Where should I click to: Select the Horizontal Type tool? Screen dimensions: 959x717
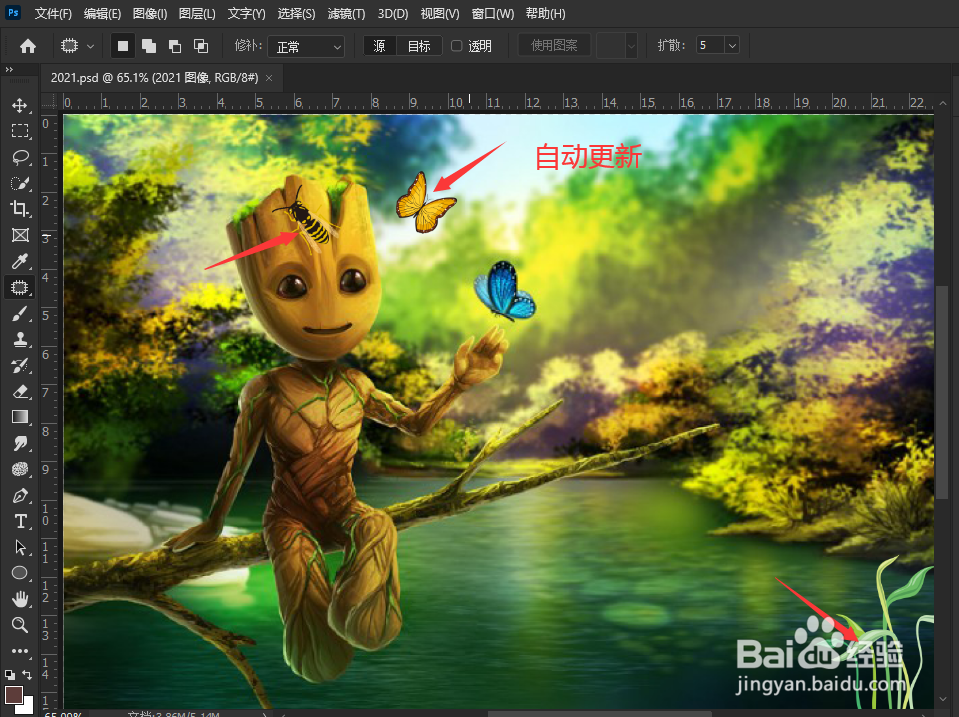pos(20,521)
